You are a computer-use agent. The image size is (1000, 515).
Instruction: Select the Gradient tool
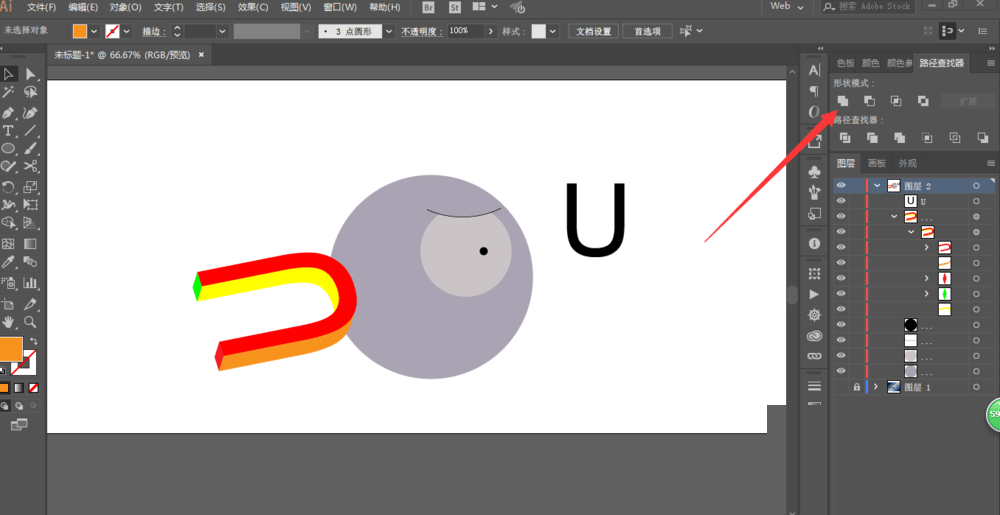tap(30, 243)
